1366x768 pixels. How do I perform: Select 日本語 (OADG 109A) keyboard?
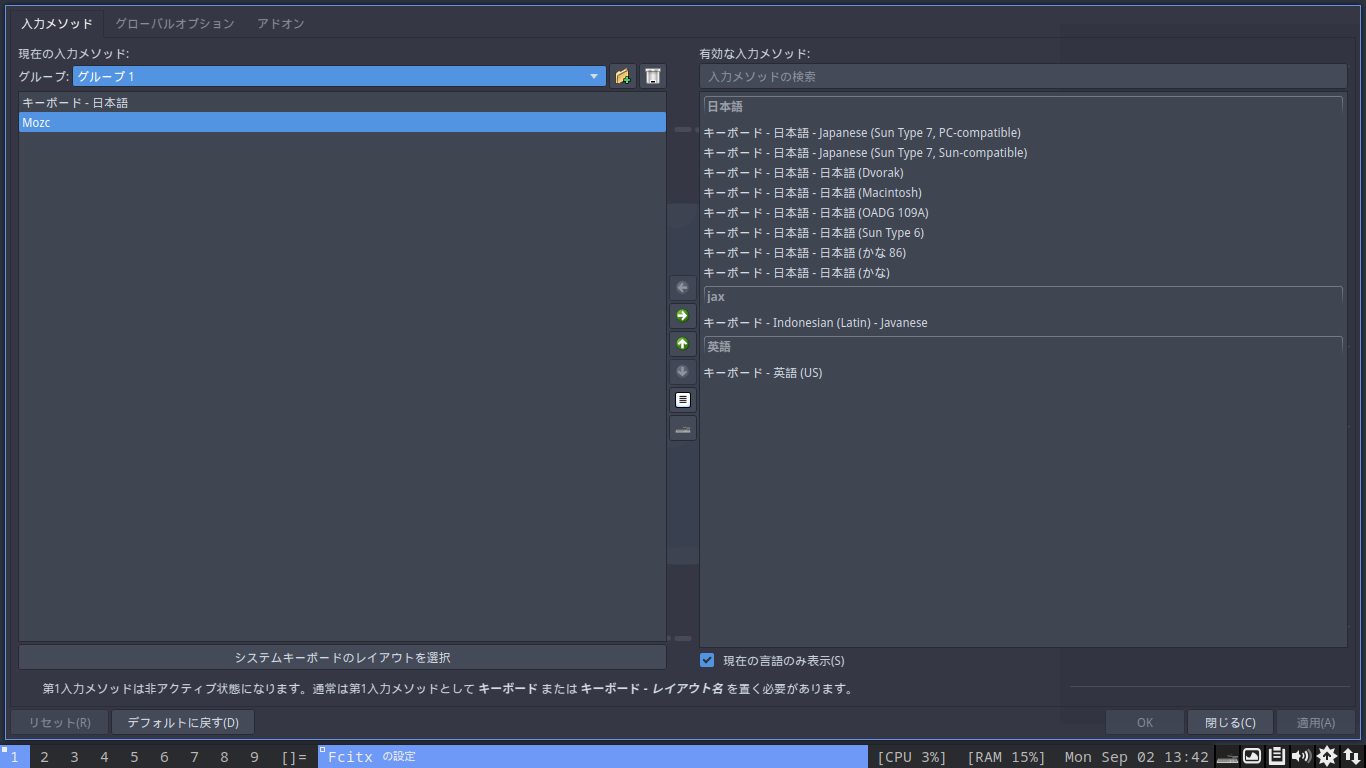(1023, 212)
